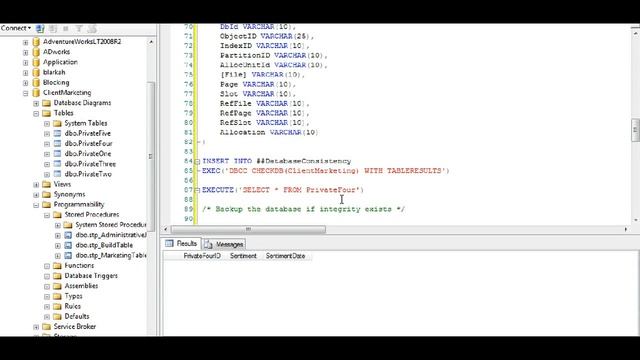Viewport: 640px width, 360px height.
Task: Select the Service Broker folder label
Action: point(75,327)
